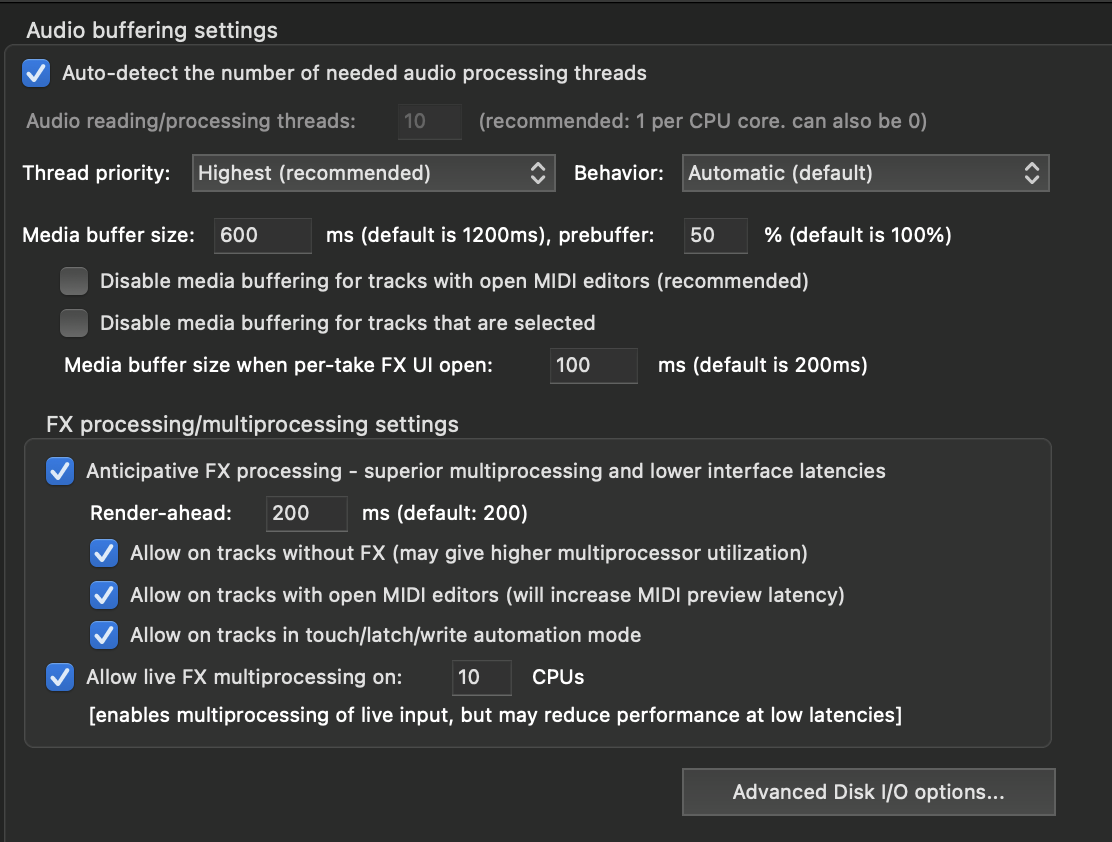Screen dimensions: 1112x842
Task: Click 'FX processing/multiprocessing settings' heading
Action: (252, 424)
